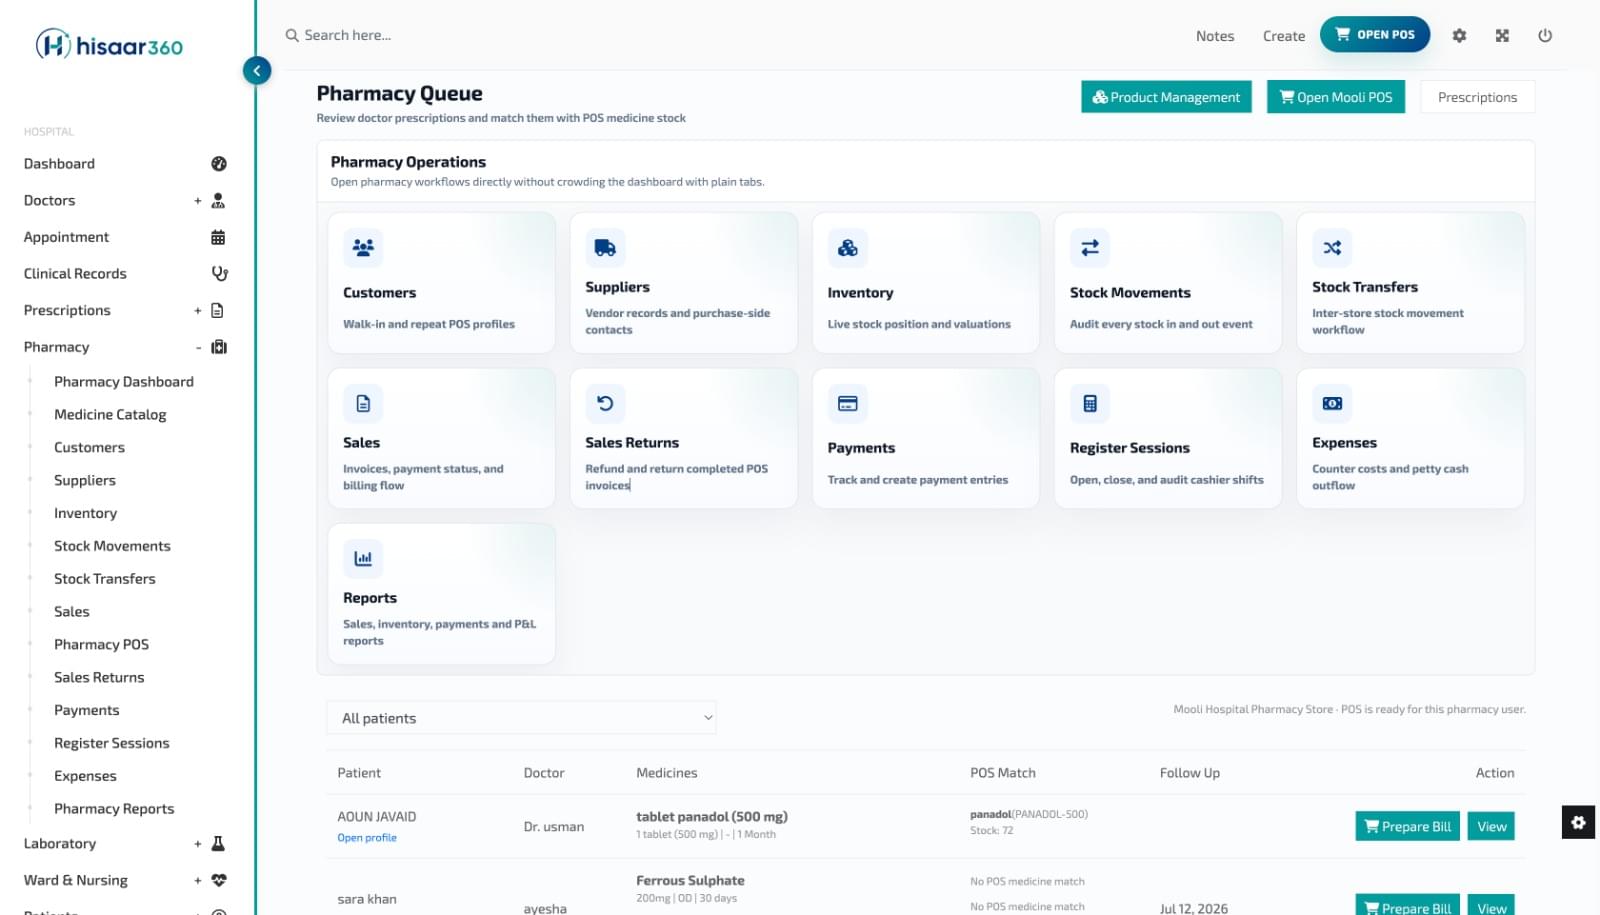Open Dashboard in the sidebar
The image size is (1600, 915).
click(x=59, y=164)
